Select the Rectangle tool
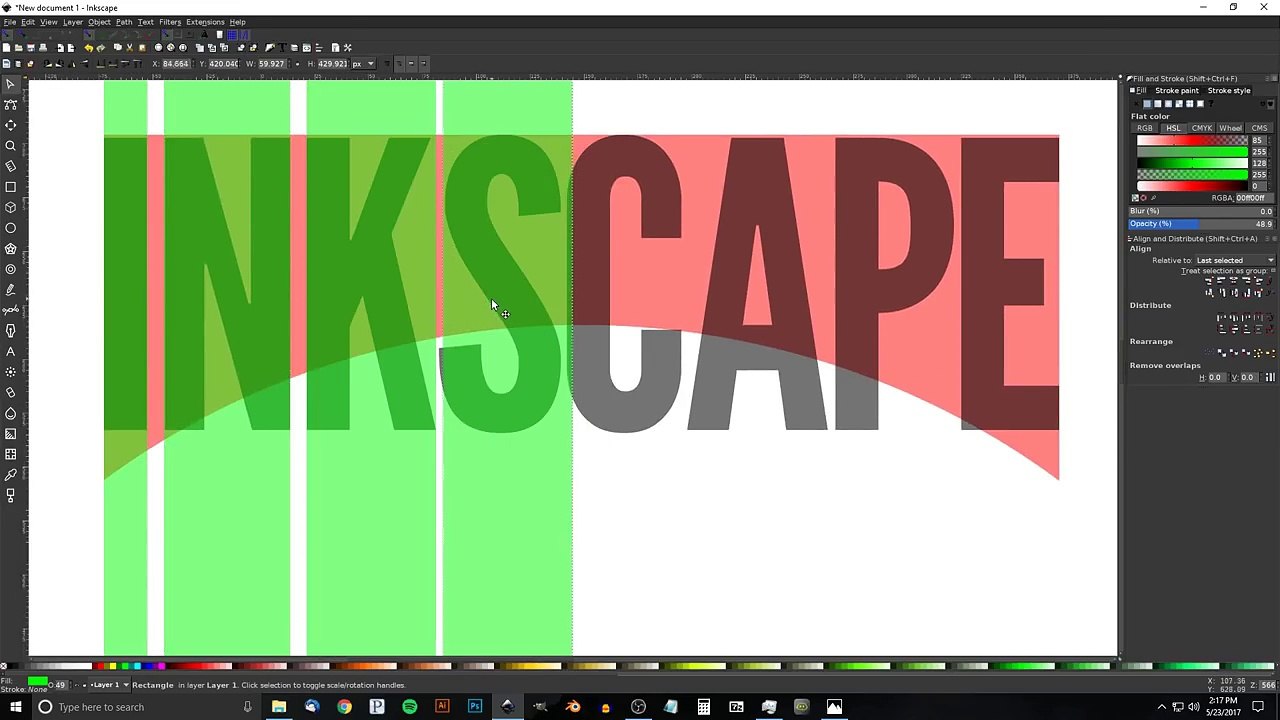This screenshot has width=1280, height=720. [11, 187]
